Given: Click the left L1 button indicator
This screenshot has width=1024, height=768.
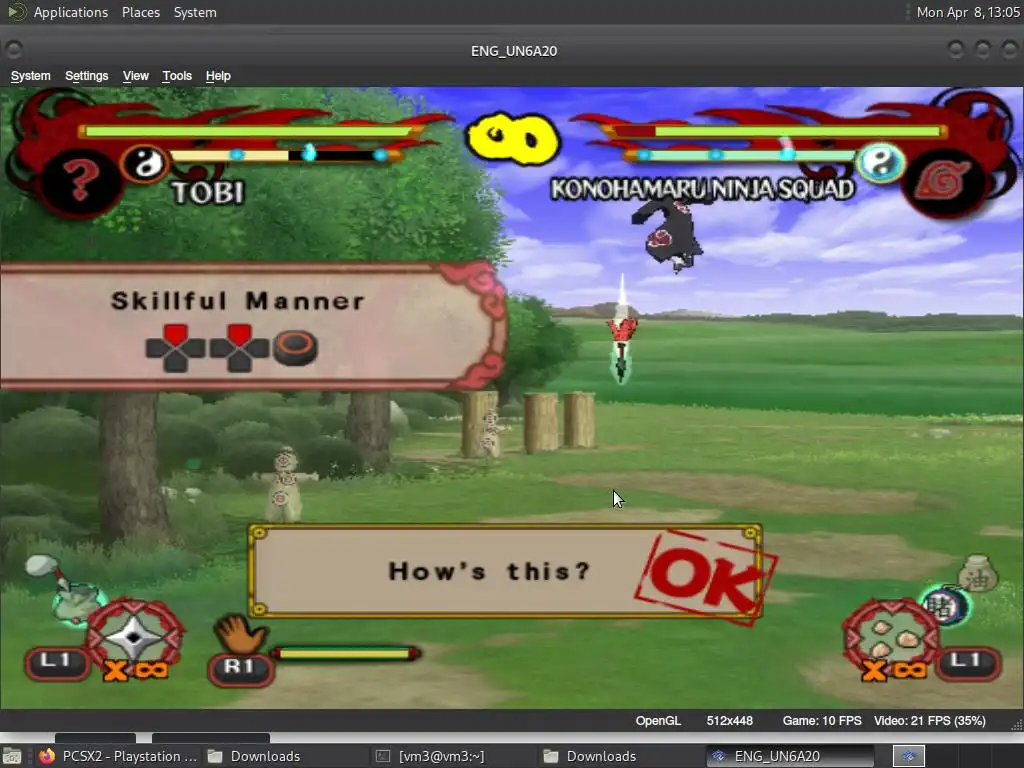Looking at the screenshot, I should (x=56, y=663).
